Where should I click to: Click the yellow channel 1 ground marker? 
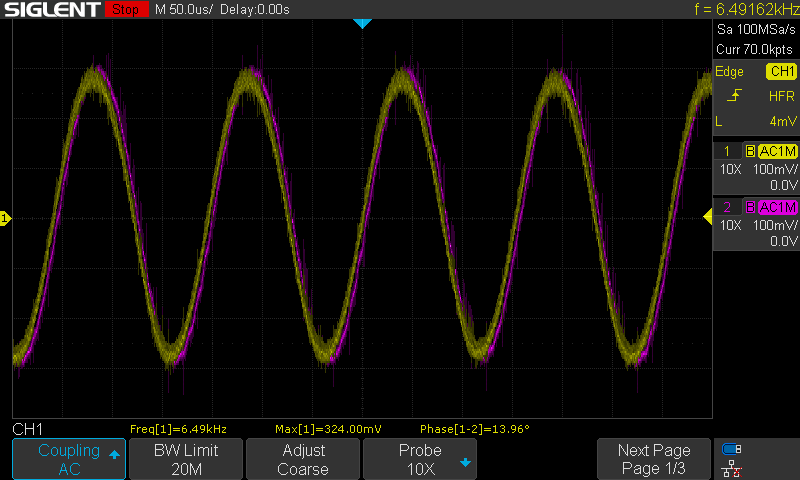tap(5, 218)
